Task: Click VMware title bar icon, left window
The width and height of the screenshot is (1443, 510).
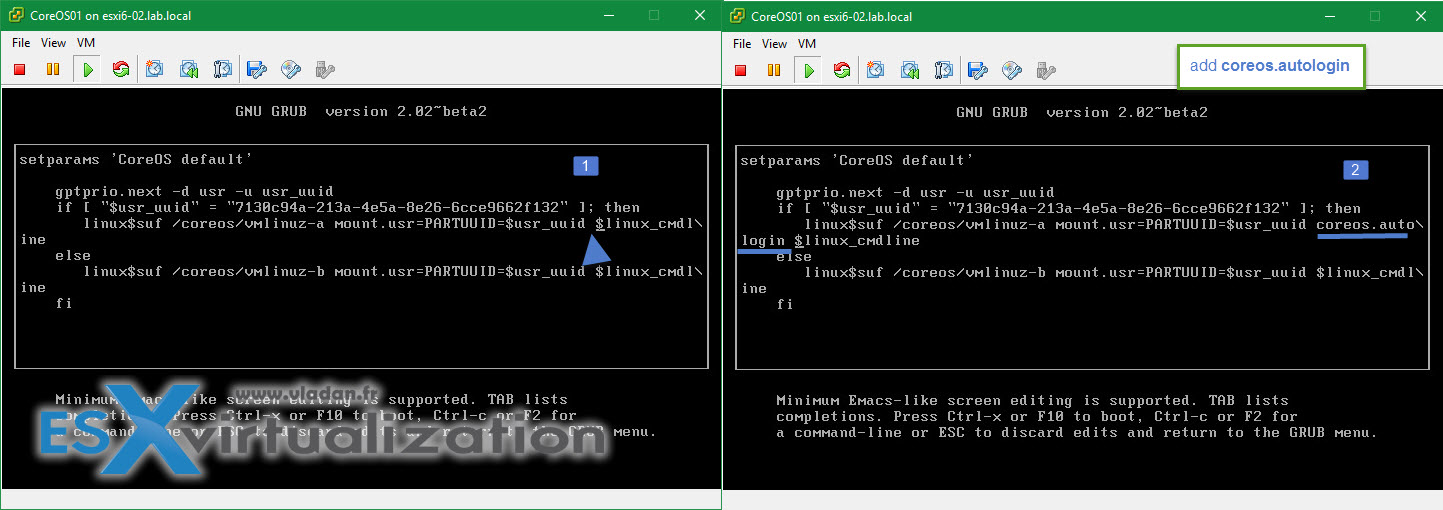Action: click(x=16, y=15)
